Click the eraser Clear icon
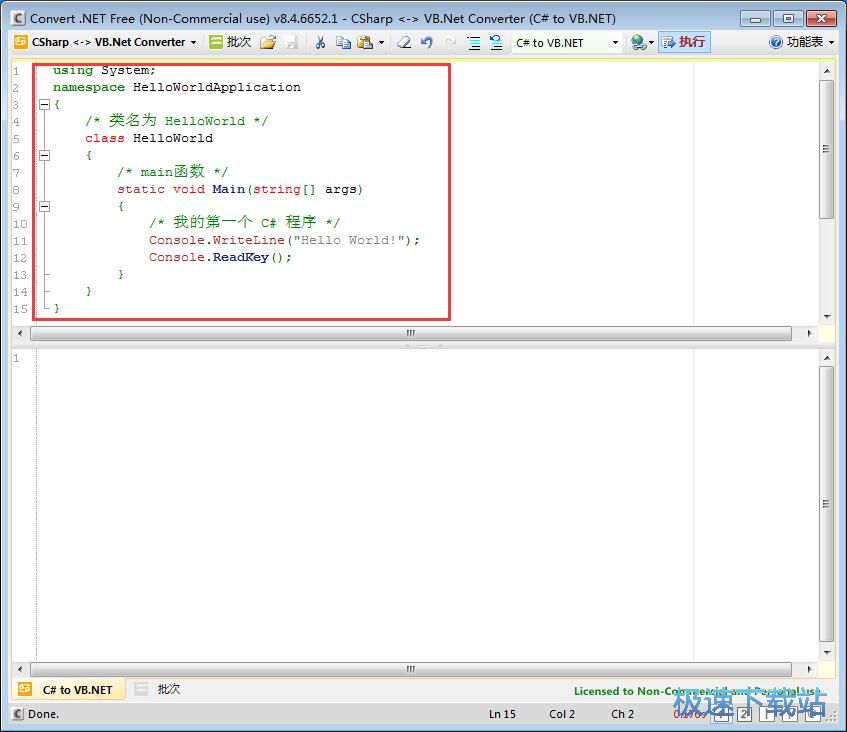Viewport: 847px width, 732px height. [x=404, y=42]
